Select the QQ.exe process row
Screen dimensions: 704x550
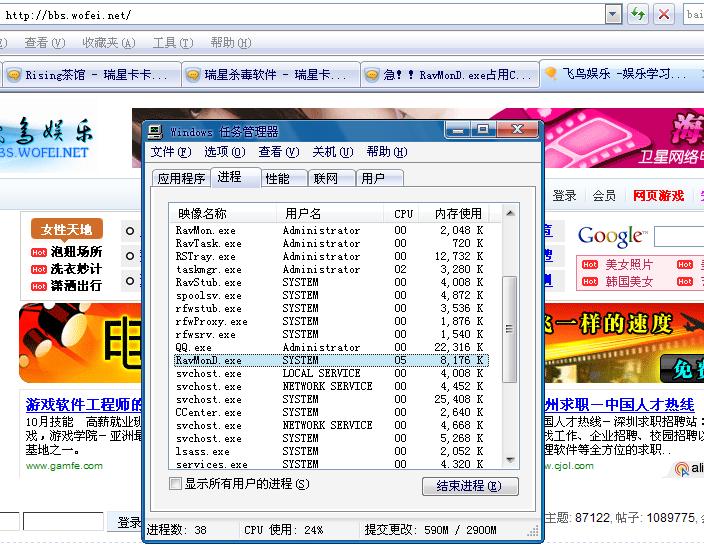tap(331, 348)
